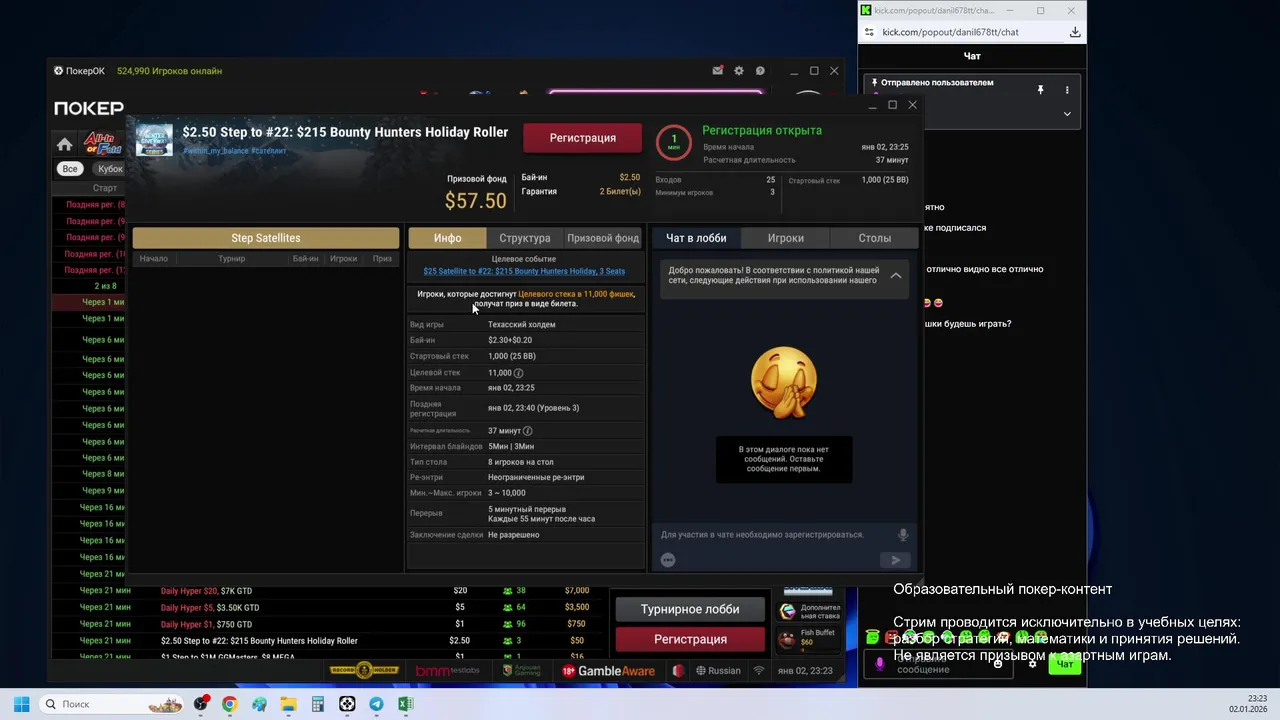Switch to the Структура tab
1280x720 pixels.
[x=525, y=238]
